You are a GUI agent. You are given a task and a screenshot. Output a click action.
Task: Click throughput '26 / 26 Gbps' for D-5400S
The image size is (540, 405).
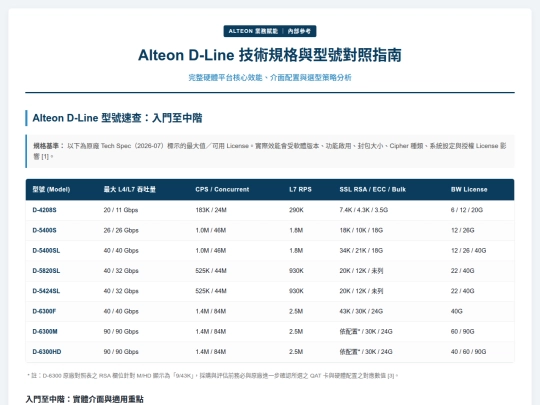121,230
